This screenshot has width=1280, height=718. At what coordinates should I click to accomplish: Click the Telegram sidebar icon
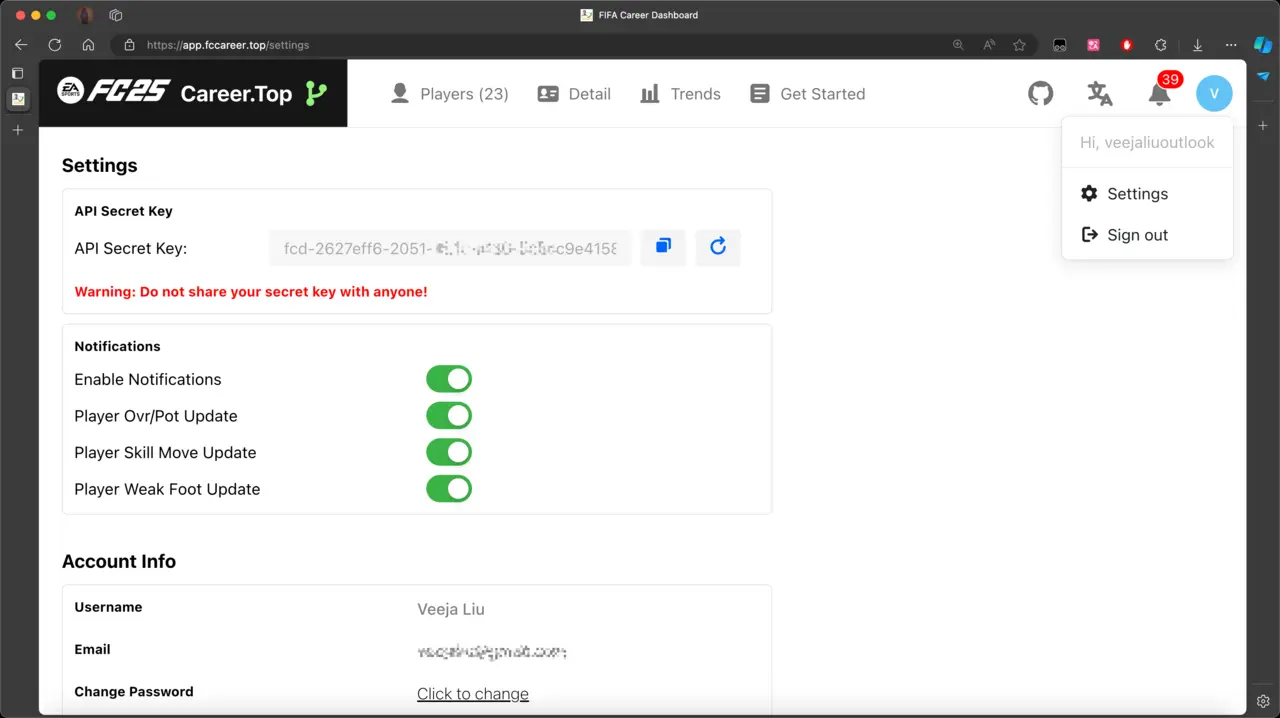tap(1263, 76)
